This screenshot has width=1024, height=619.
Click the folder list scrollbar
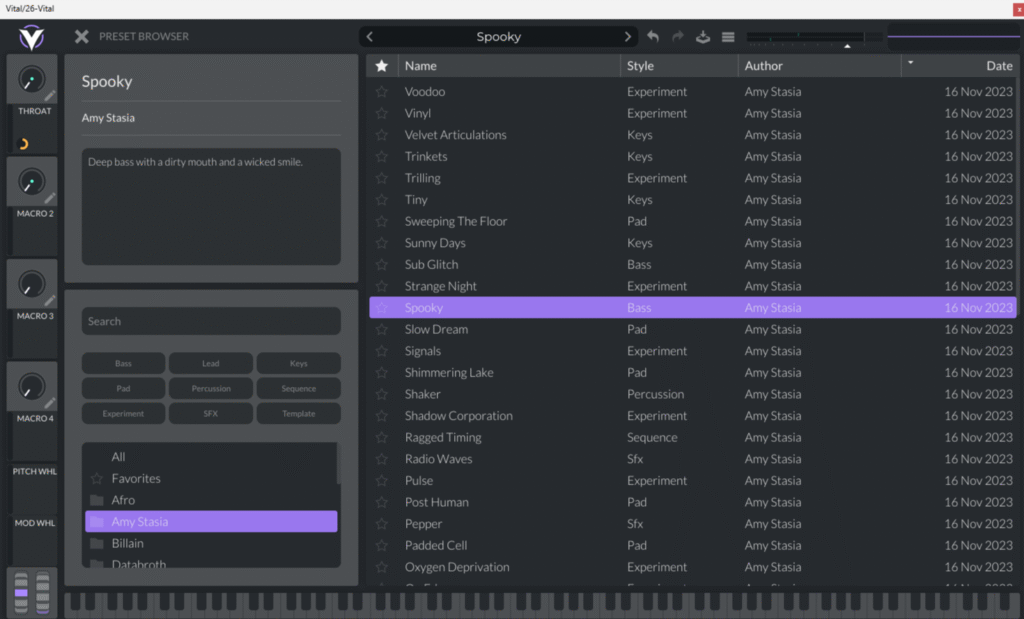tap(338, 464)
